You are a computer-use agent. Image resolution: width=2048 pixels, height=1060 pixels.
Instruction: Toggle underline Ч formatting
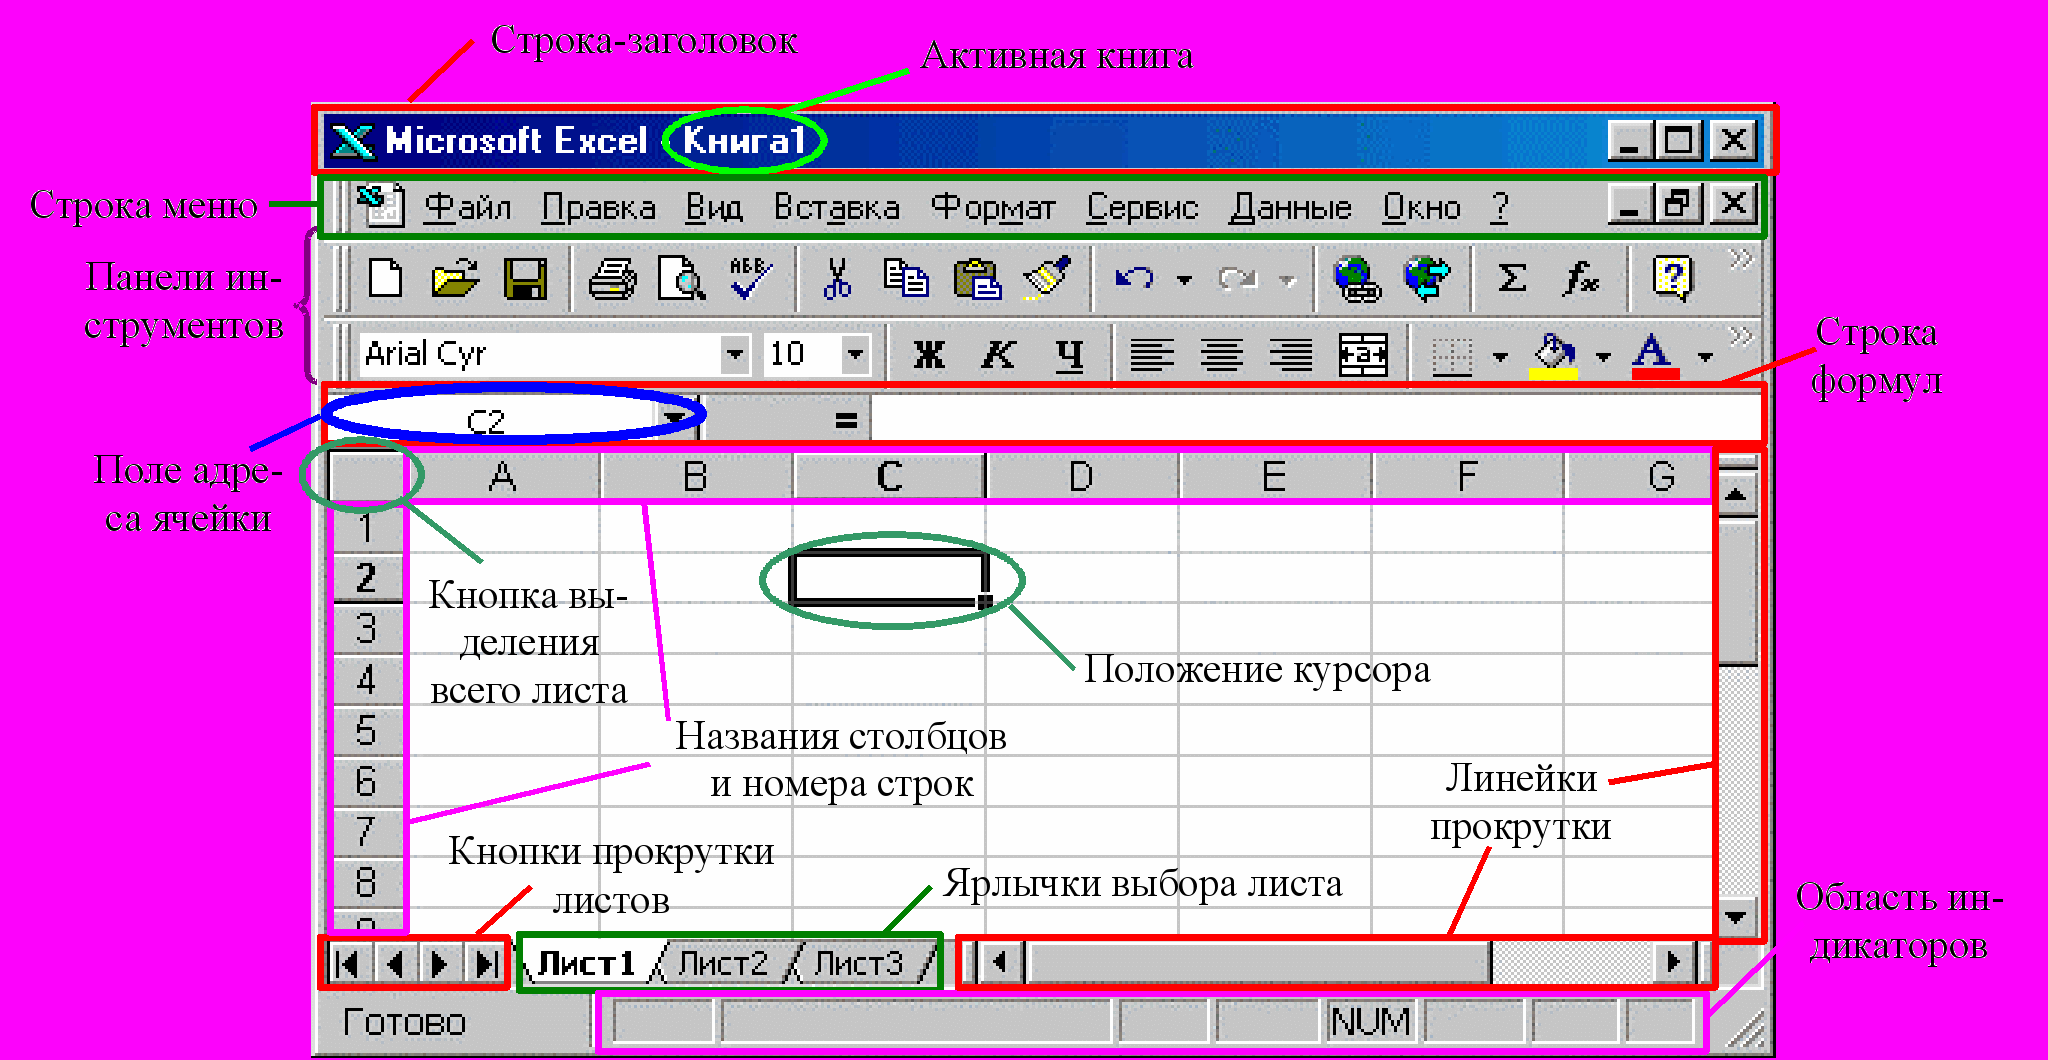pyautogui.click(x=1069, y=354)
